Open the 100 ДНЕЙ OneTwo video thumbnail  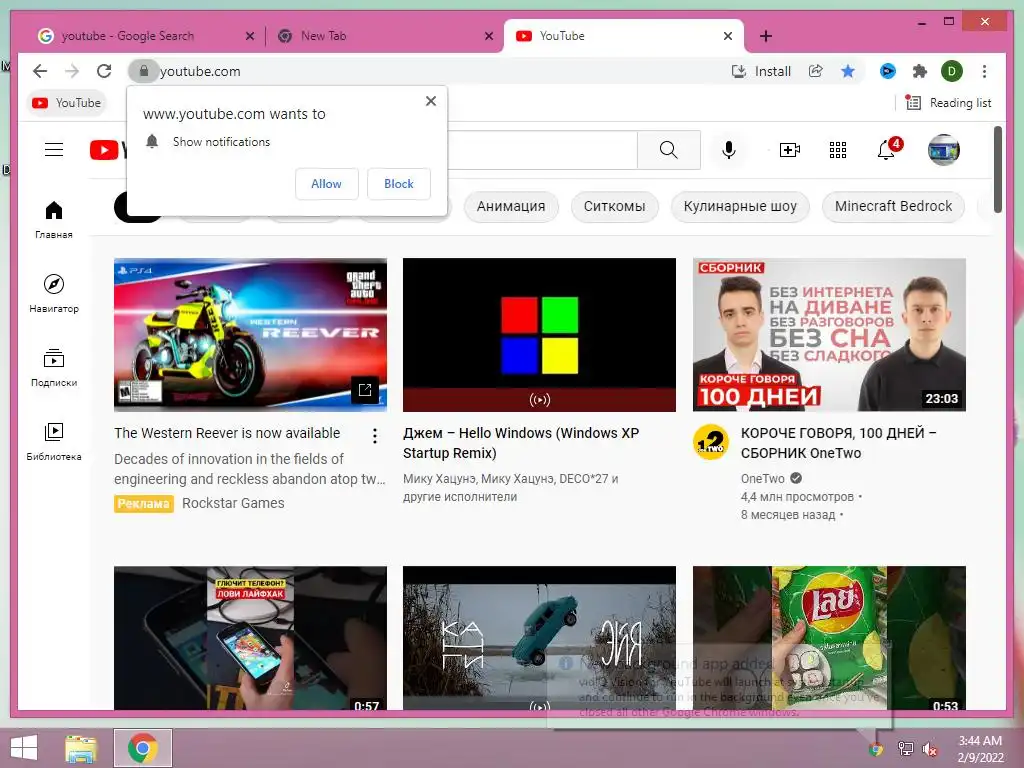(829, 334)
